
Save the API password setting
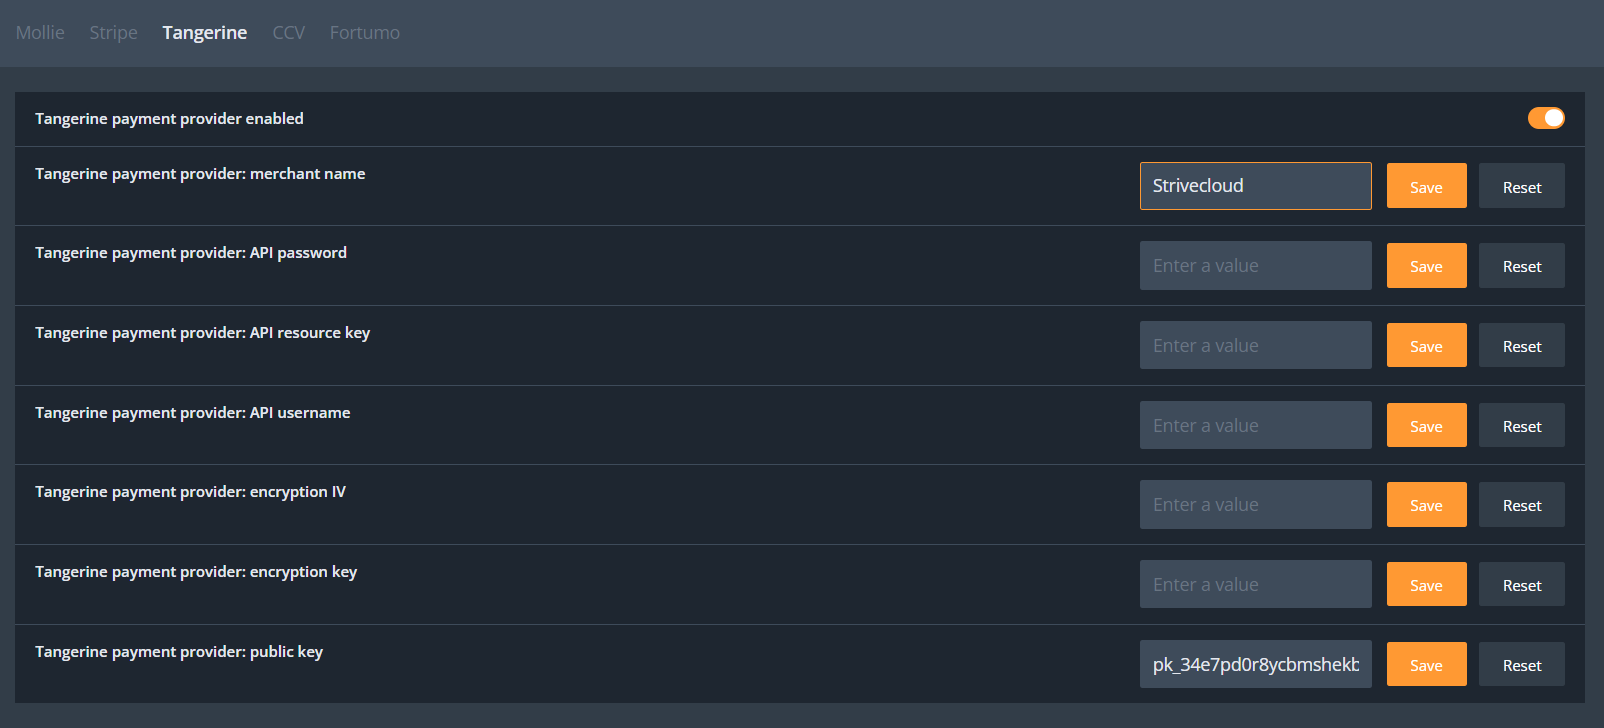pos(1426,266)
